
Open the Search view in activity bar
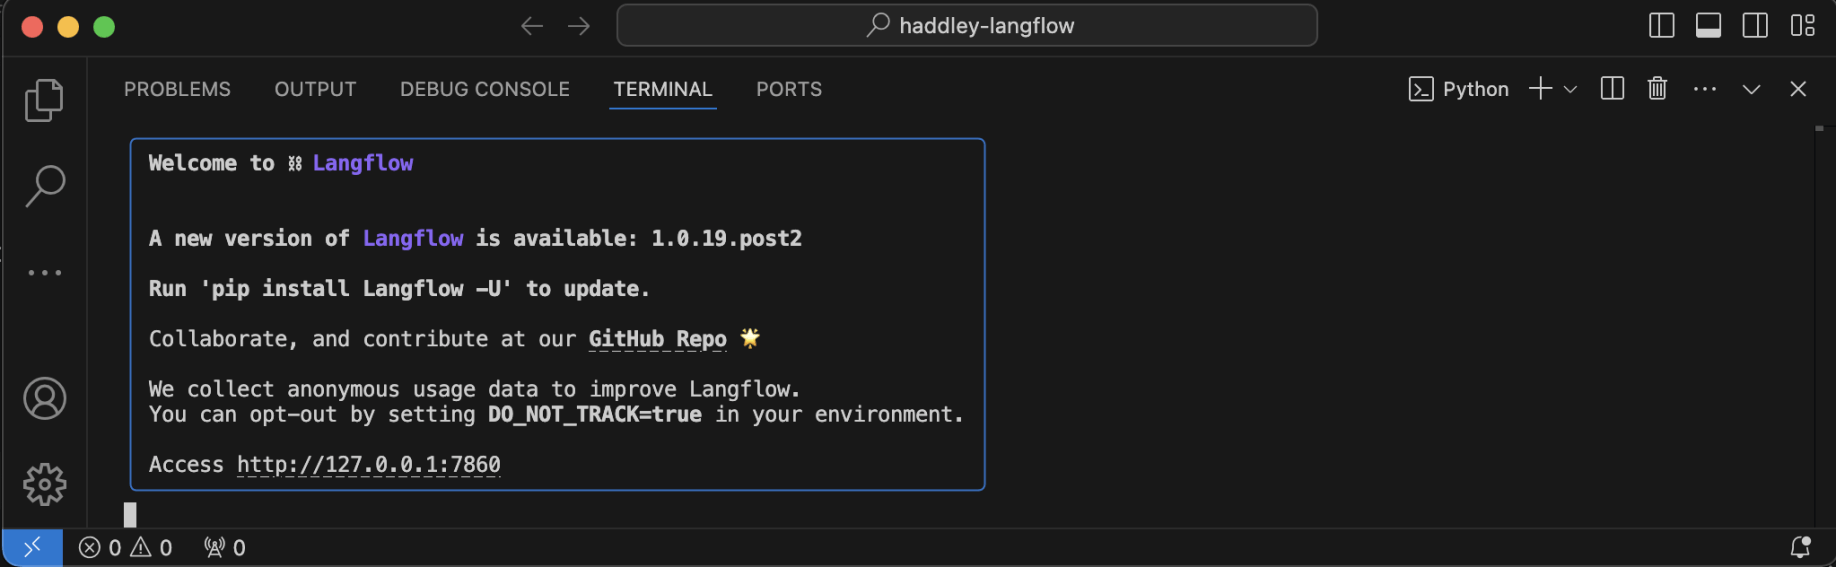44,186
